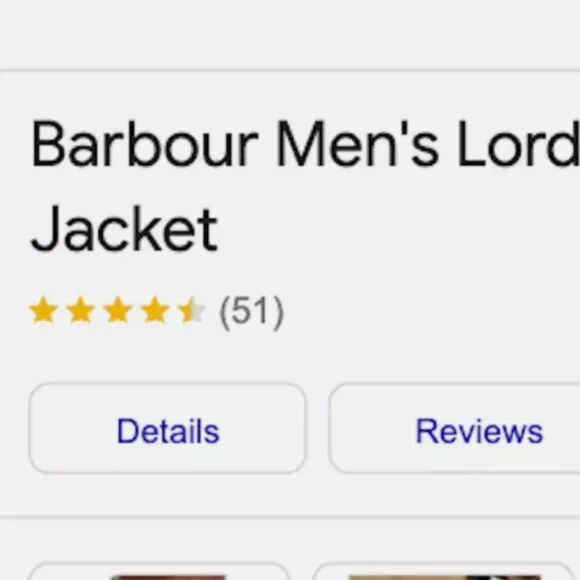Click the word 'Barbour' in heading

(144, 144)
